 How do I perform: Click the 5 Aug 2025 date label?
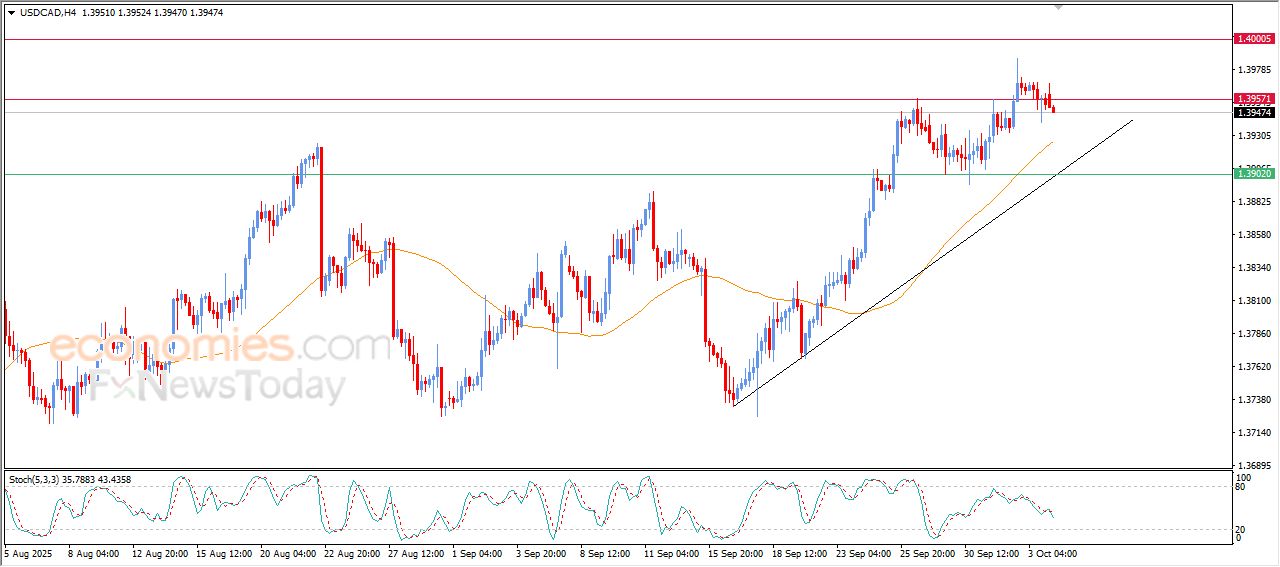click(x=29, y=553)
